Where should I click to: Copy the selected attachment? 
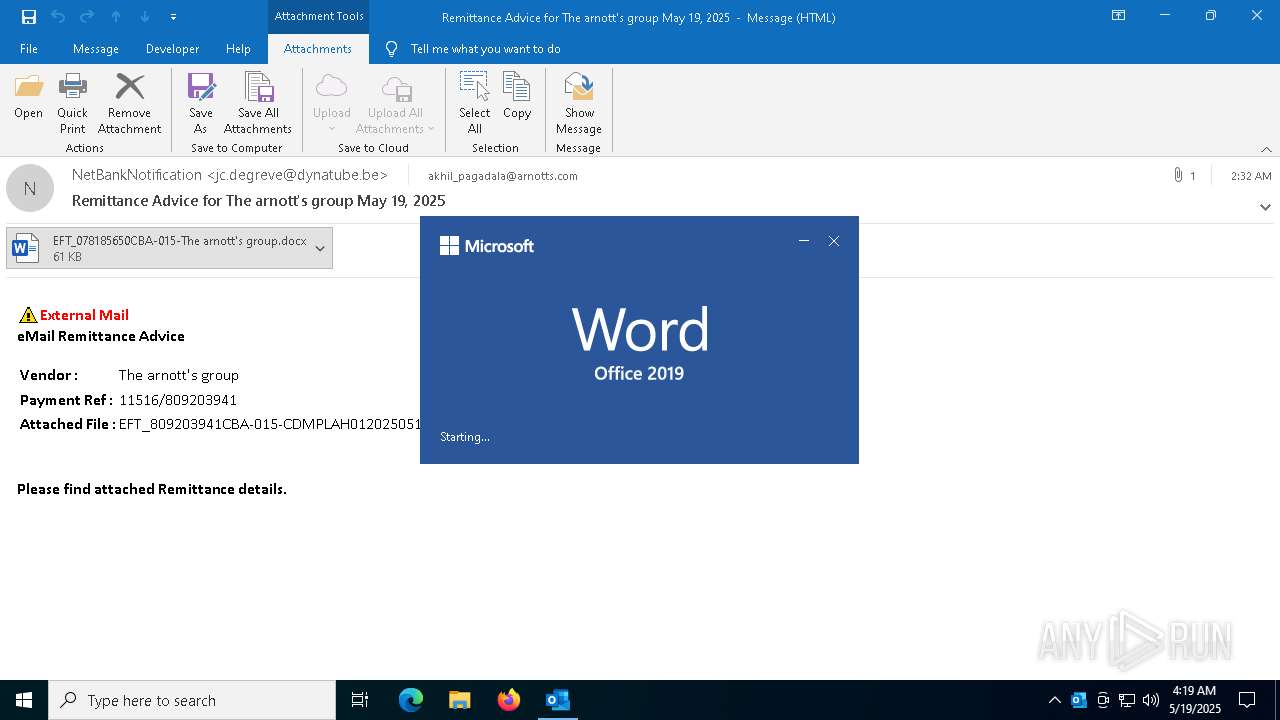coord(517,97)
